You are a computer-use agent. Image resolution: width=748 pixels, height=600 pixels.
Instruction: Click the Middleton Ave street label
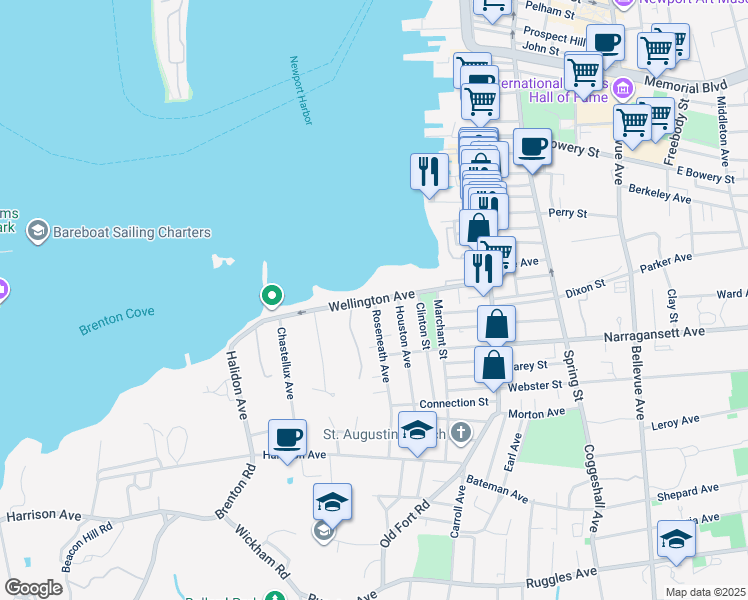click(x=723, y=131)
